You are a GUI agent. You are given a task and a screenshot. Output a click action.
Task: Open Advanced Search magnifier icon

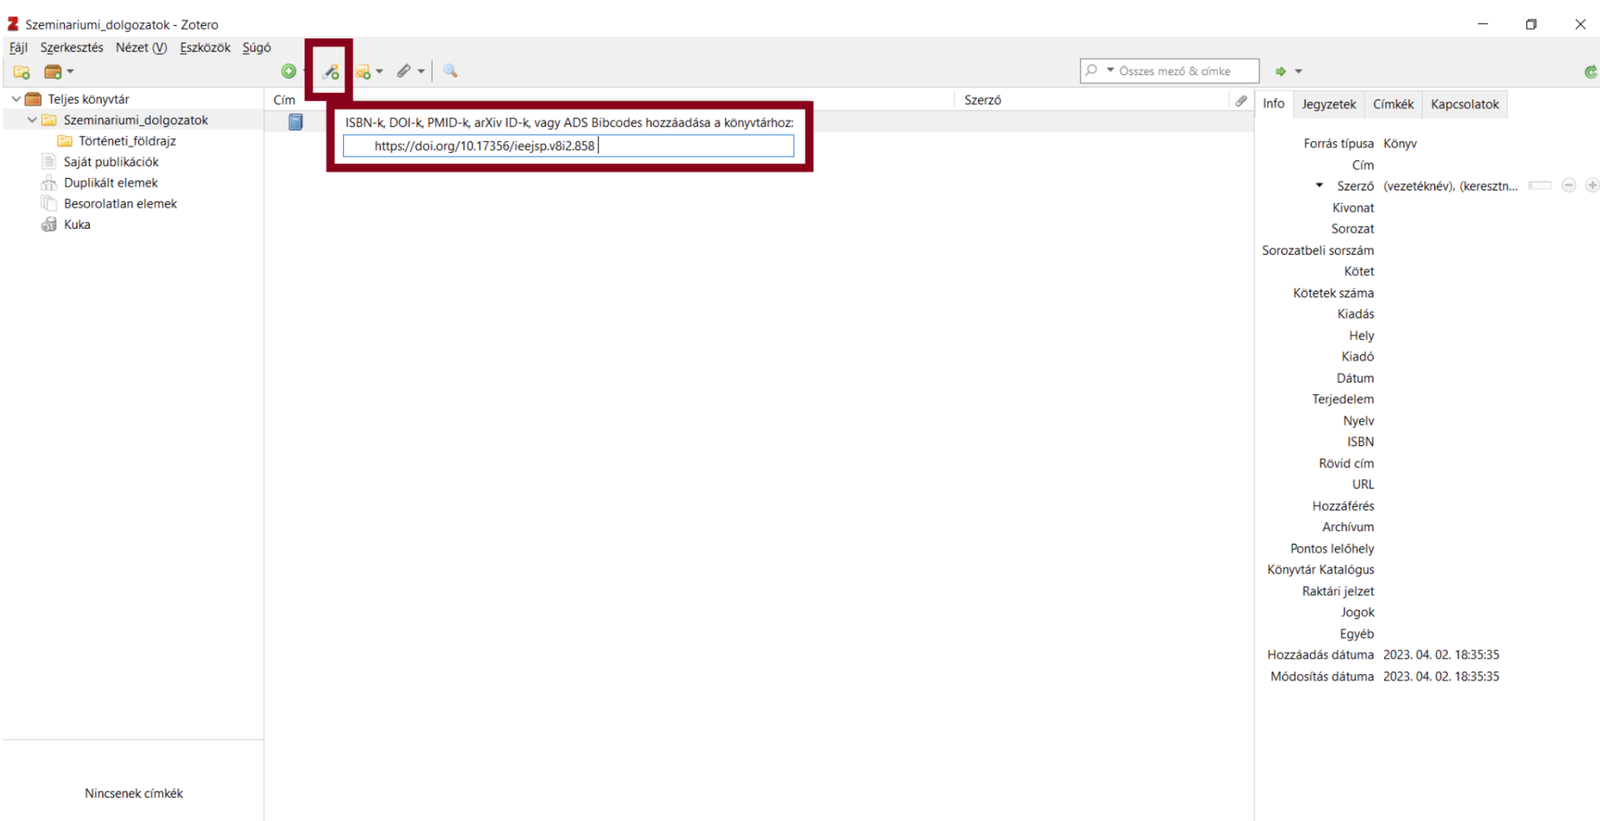coord(450,71)
